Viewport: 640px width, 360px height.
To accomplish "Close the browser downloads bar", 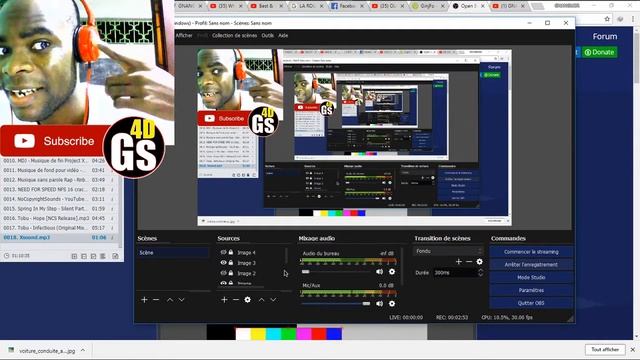I will coord(633,350).
